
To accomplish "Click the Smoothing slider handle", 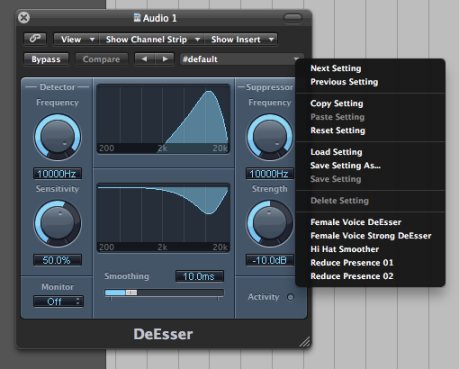I will click(x=131, y=292).
